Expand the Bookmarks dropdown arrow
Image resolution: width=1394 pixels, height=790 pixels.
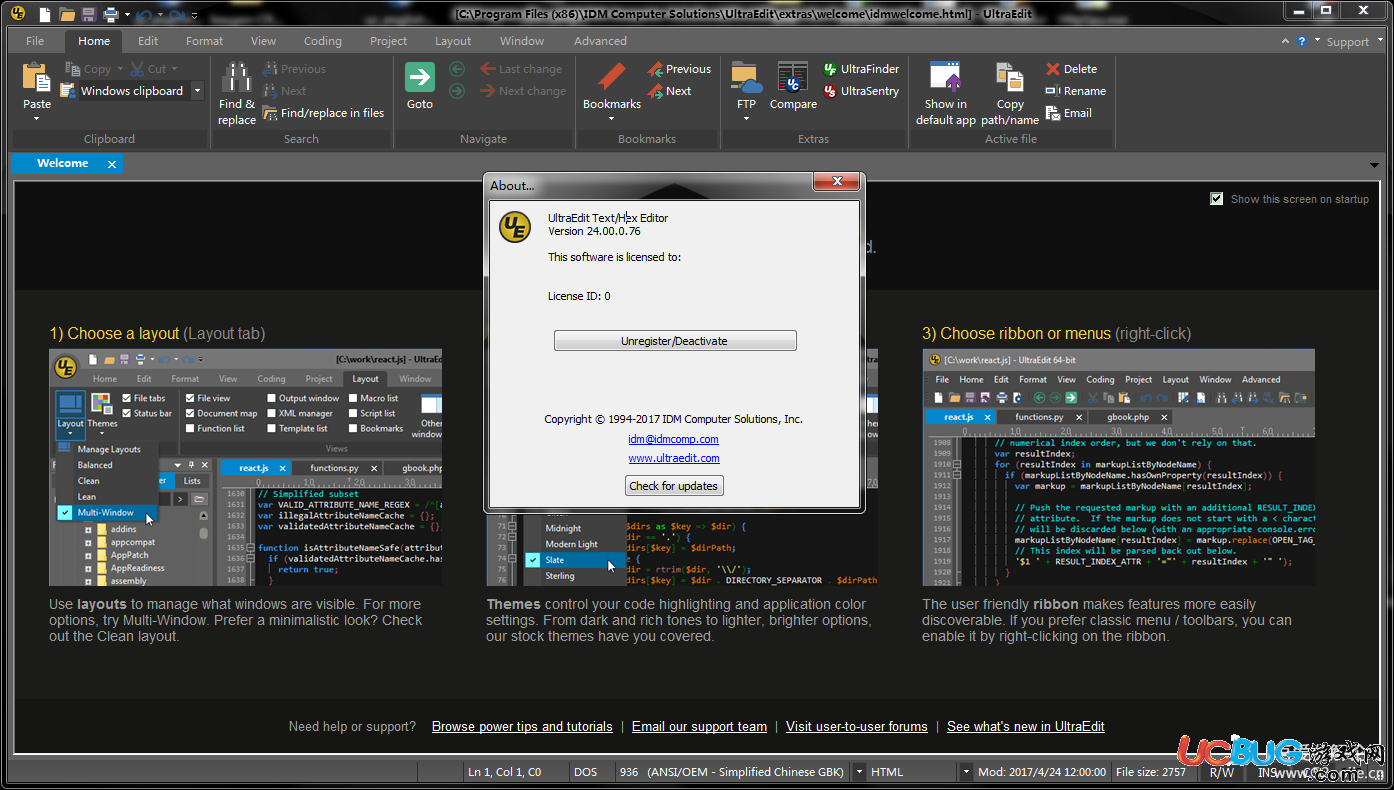[612, 119]
